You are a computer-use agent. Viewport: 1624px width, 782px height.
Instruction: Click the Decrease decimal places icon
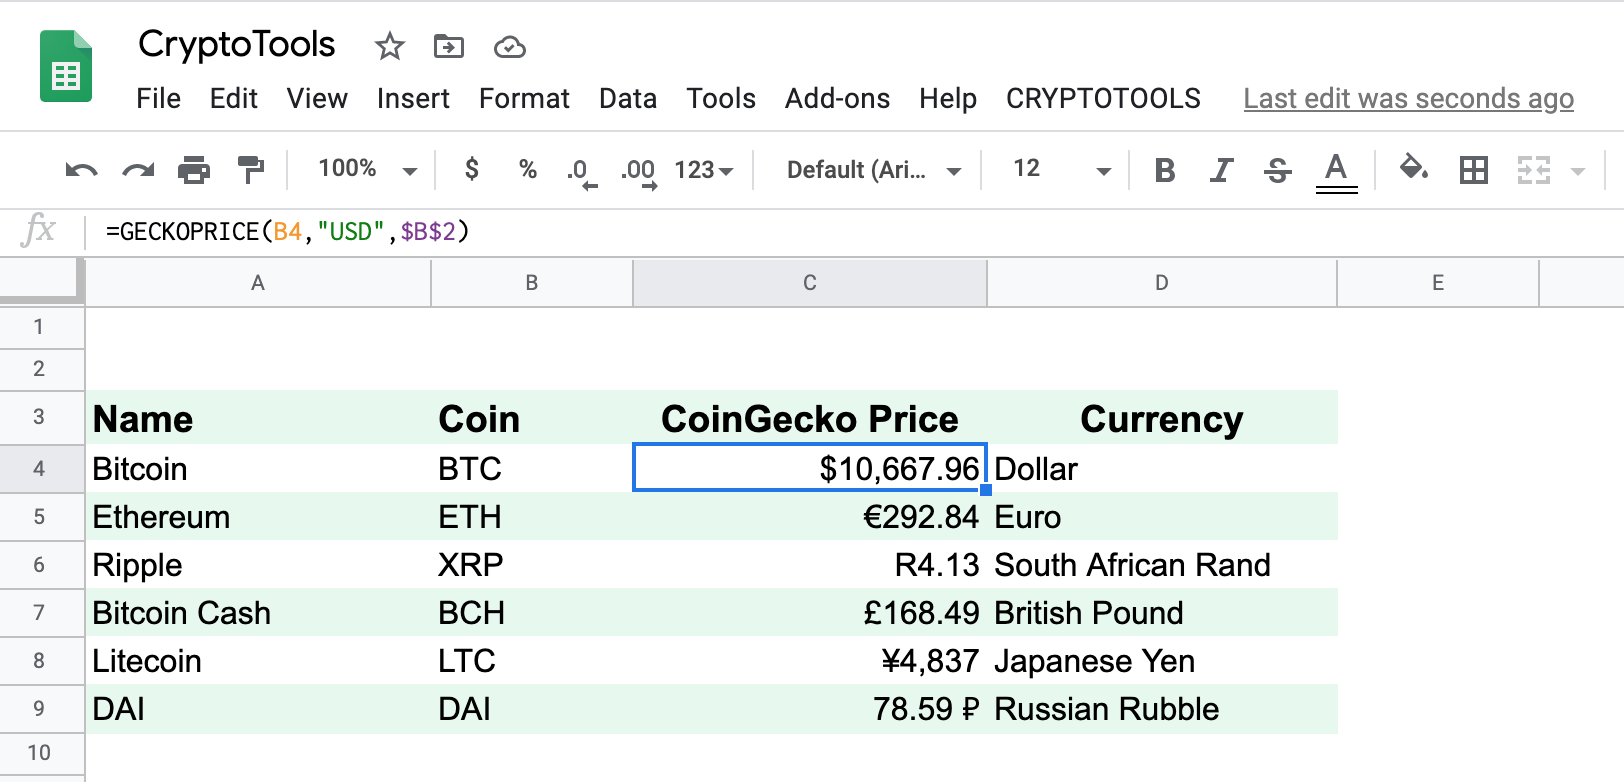[x=581, y=171]
